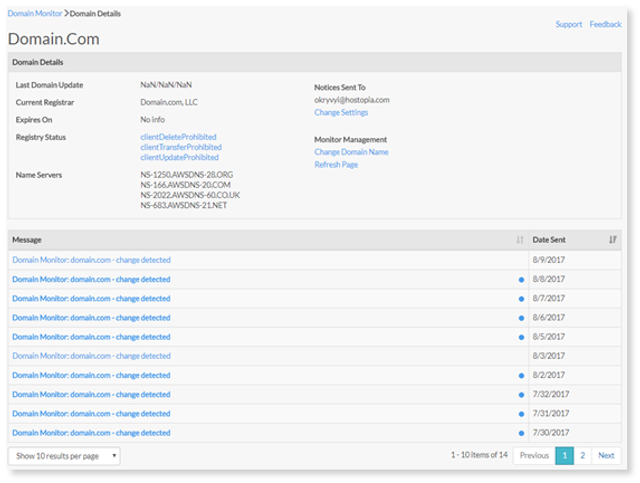The image size is (640, 483).
Task: Click the 1 - 10 items of 14 text
Action: [x=479, y=455]
